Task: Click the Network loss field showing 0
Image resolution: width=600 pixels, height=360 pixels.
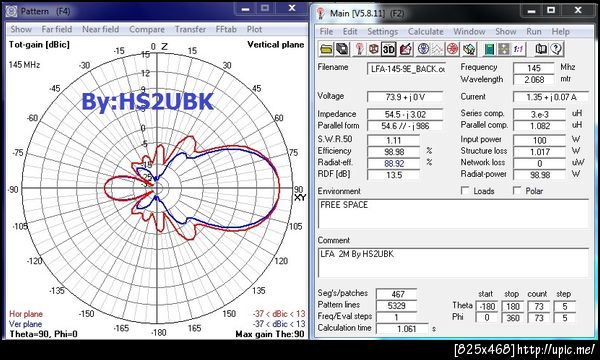Action: pyautogui.click(x=539, y=163)
